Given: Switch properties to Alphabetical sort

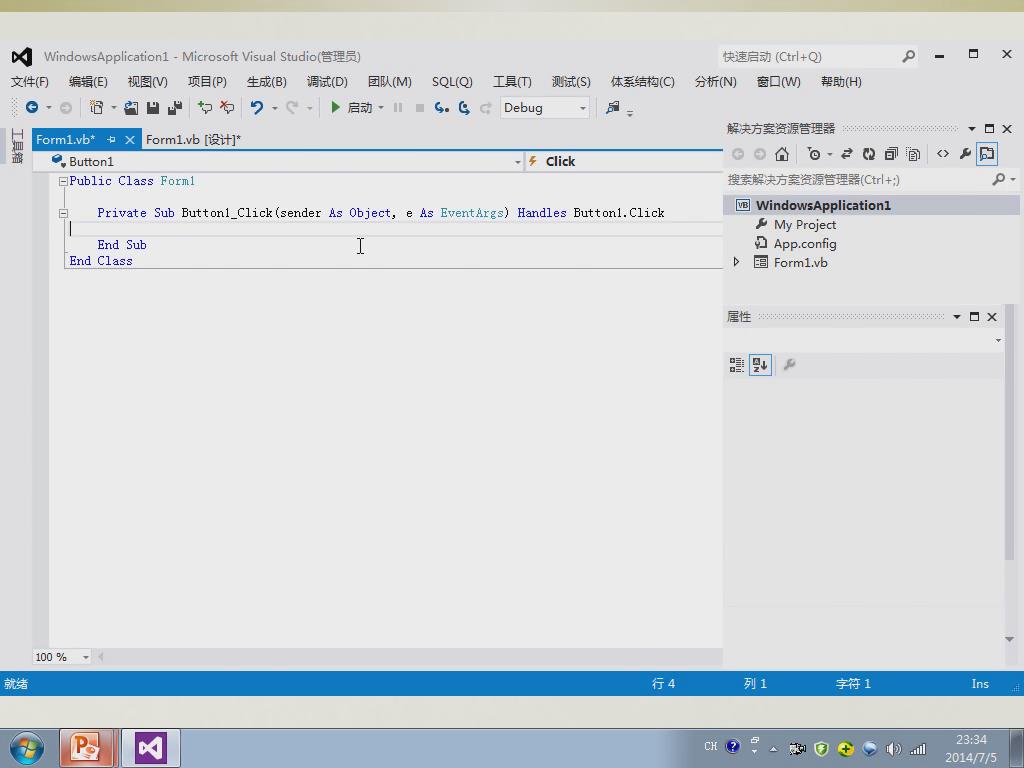Looking at the screenshot, I should tap(760, 365).
